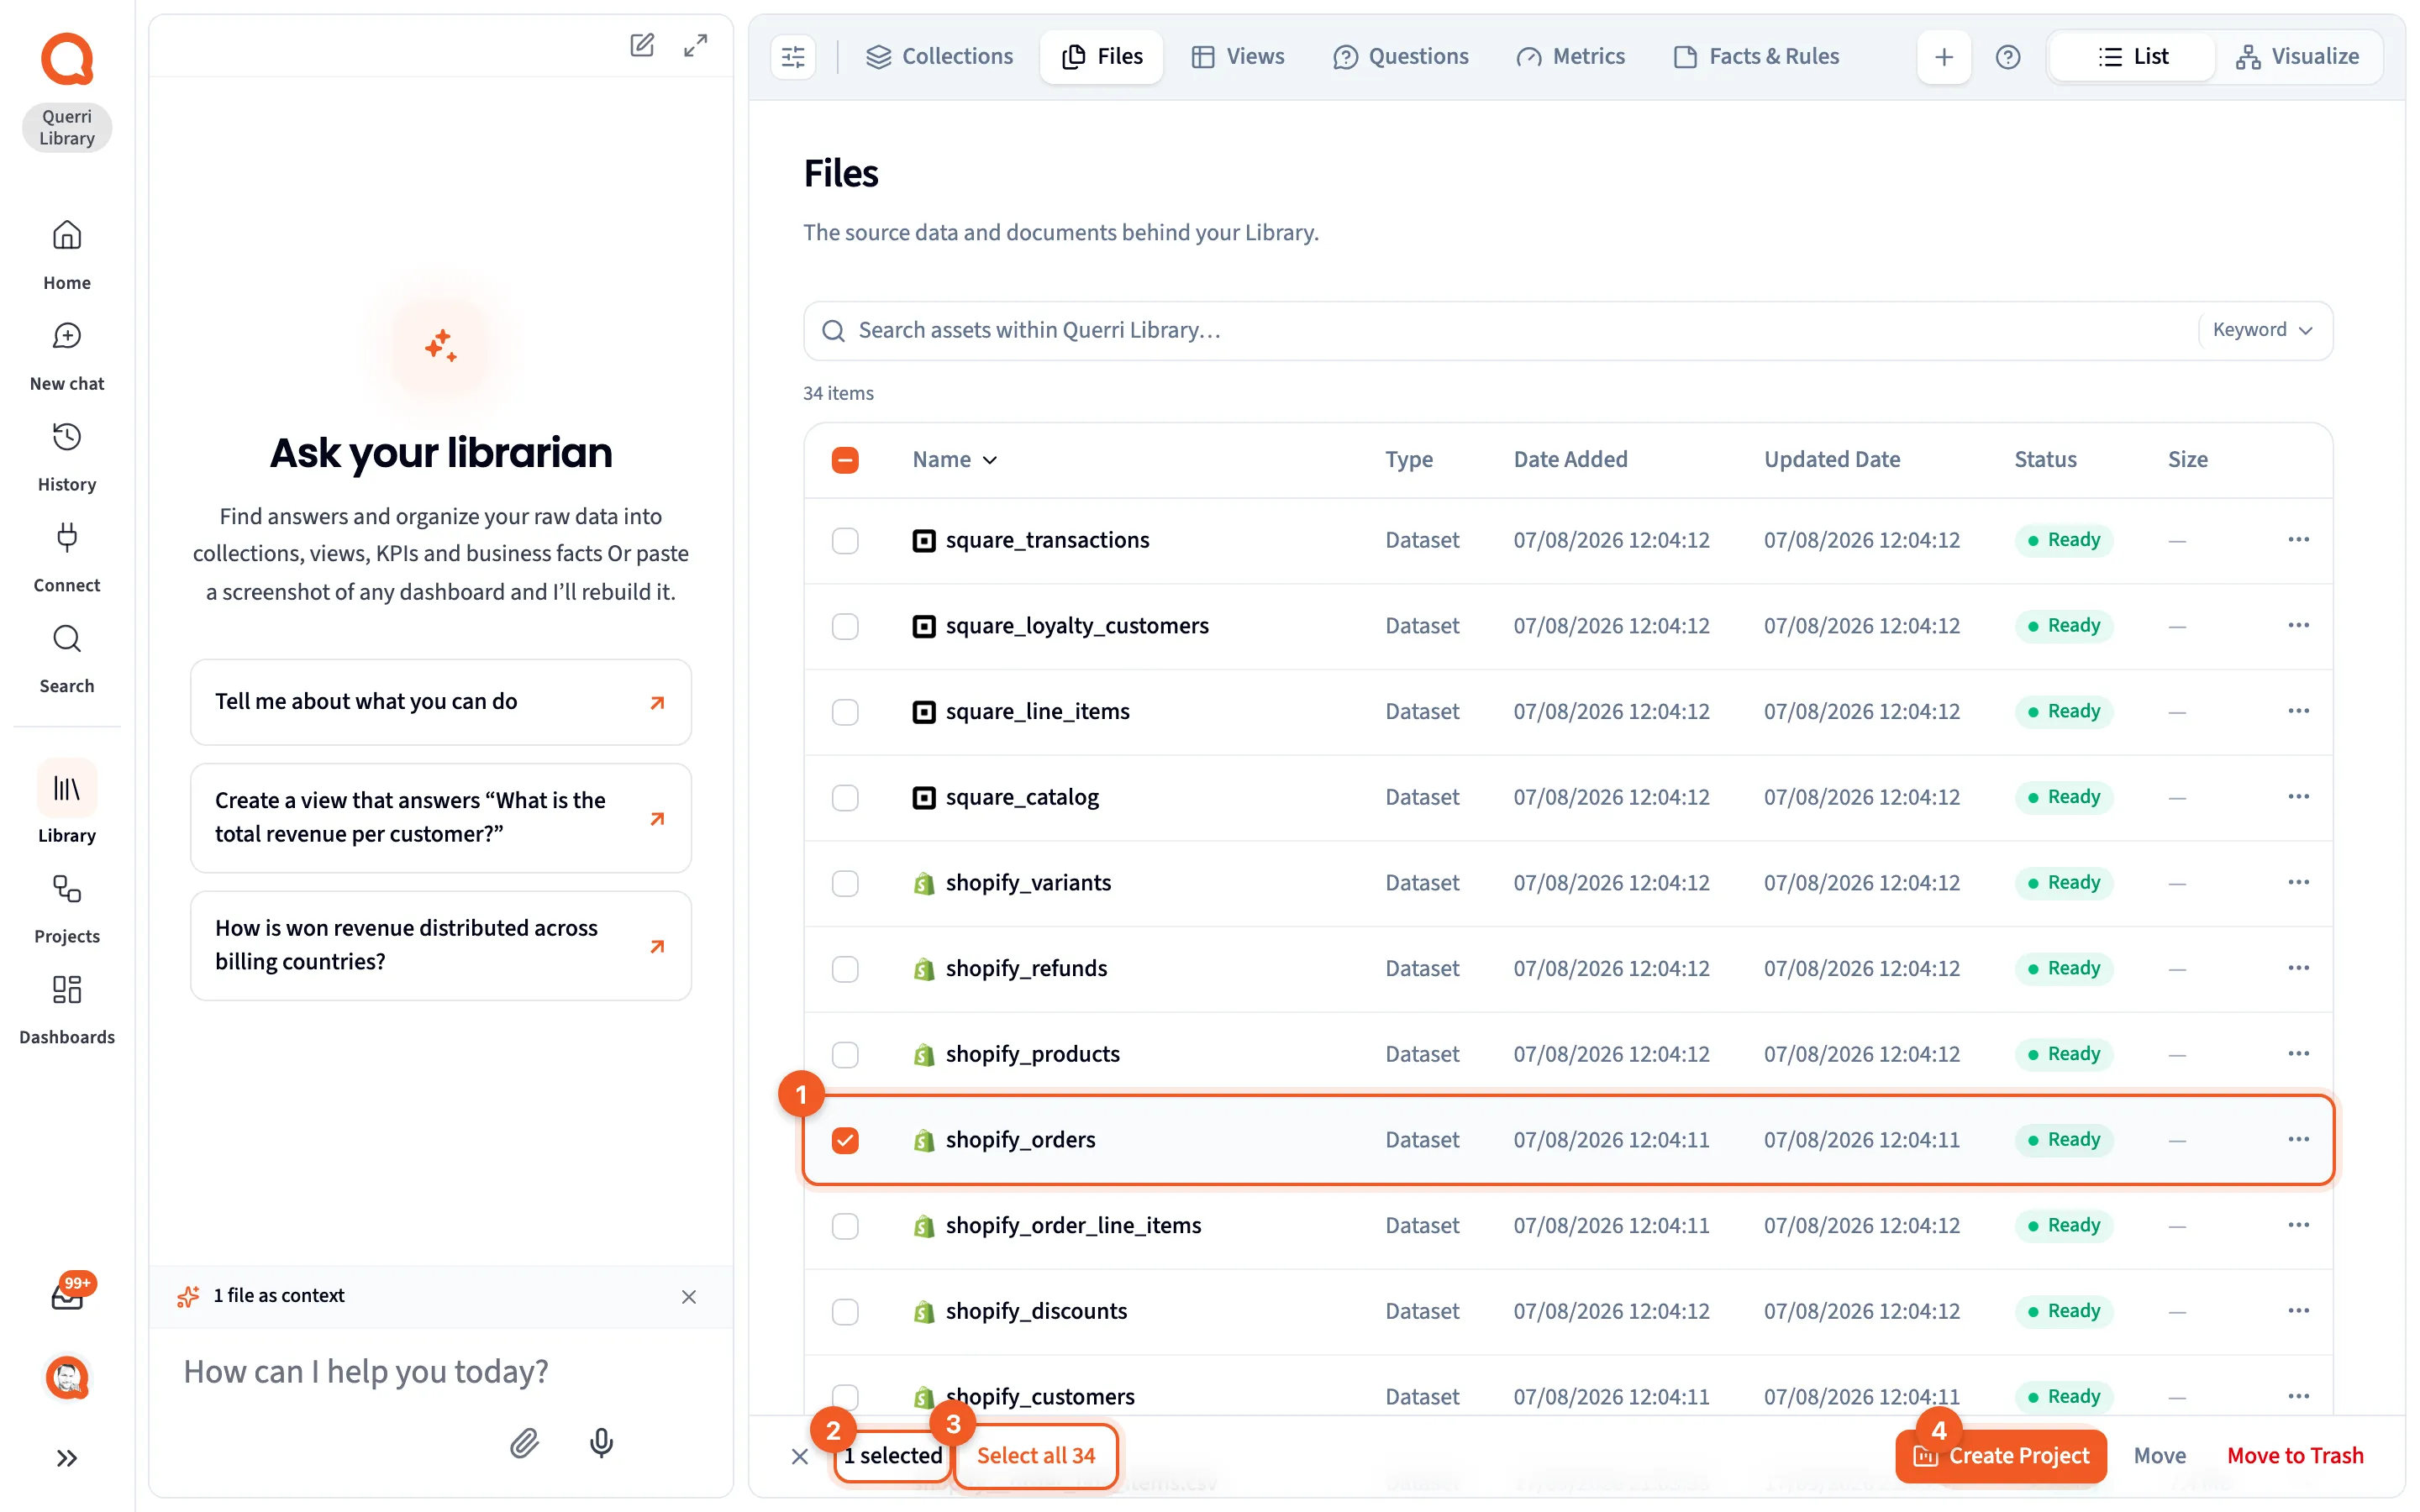Click the Create Project button

2001,1456
